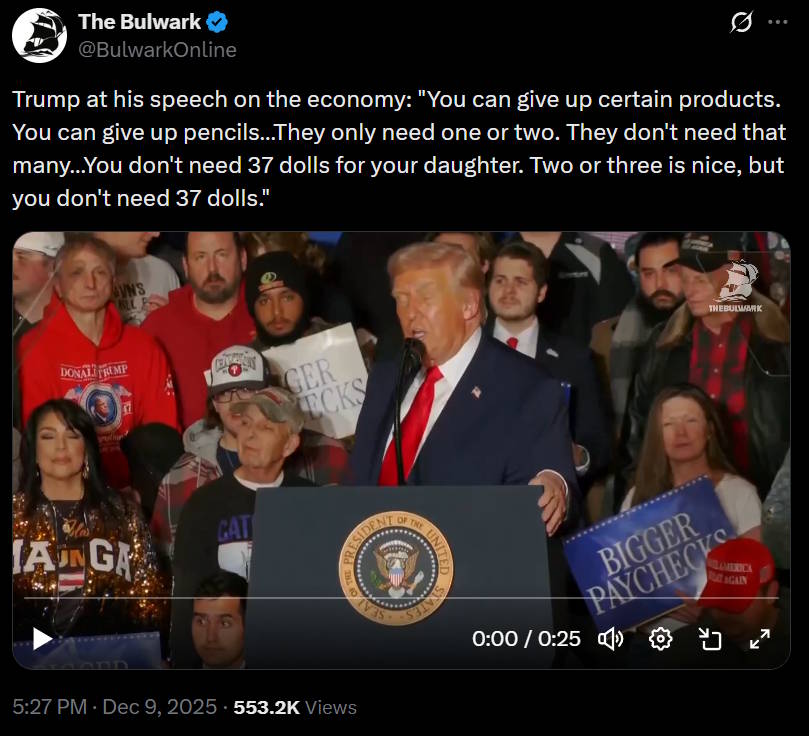Seek on the video progress bar

[401, 598]
